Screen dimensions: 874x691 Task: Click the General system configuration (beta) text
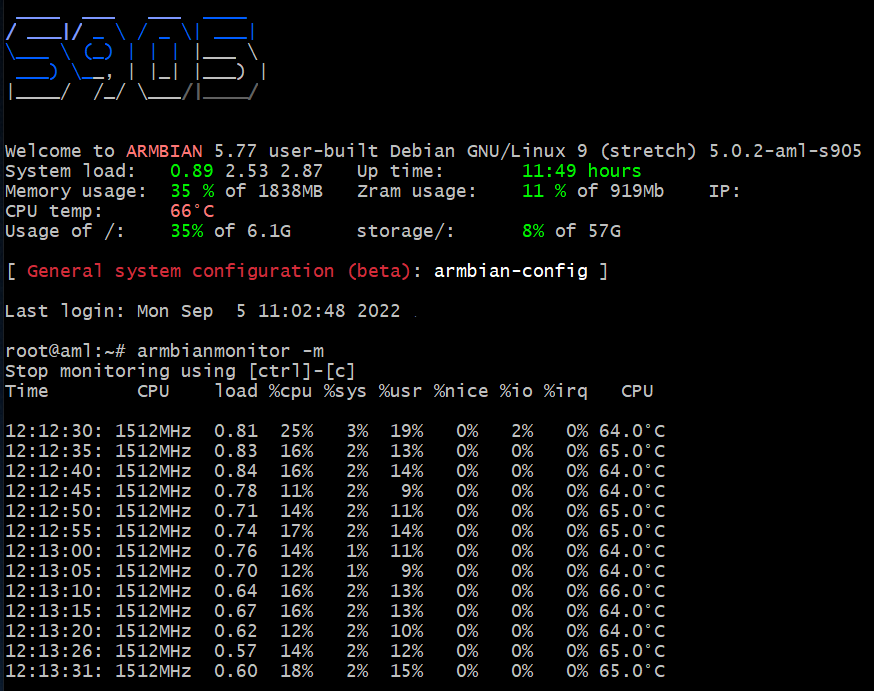[x=218, y=271]
